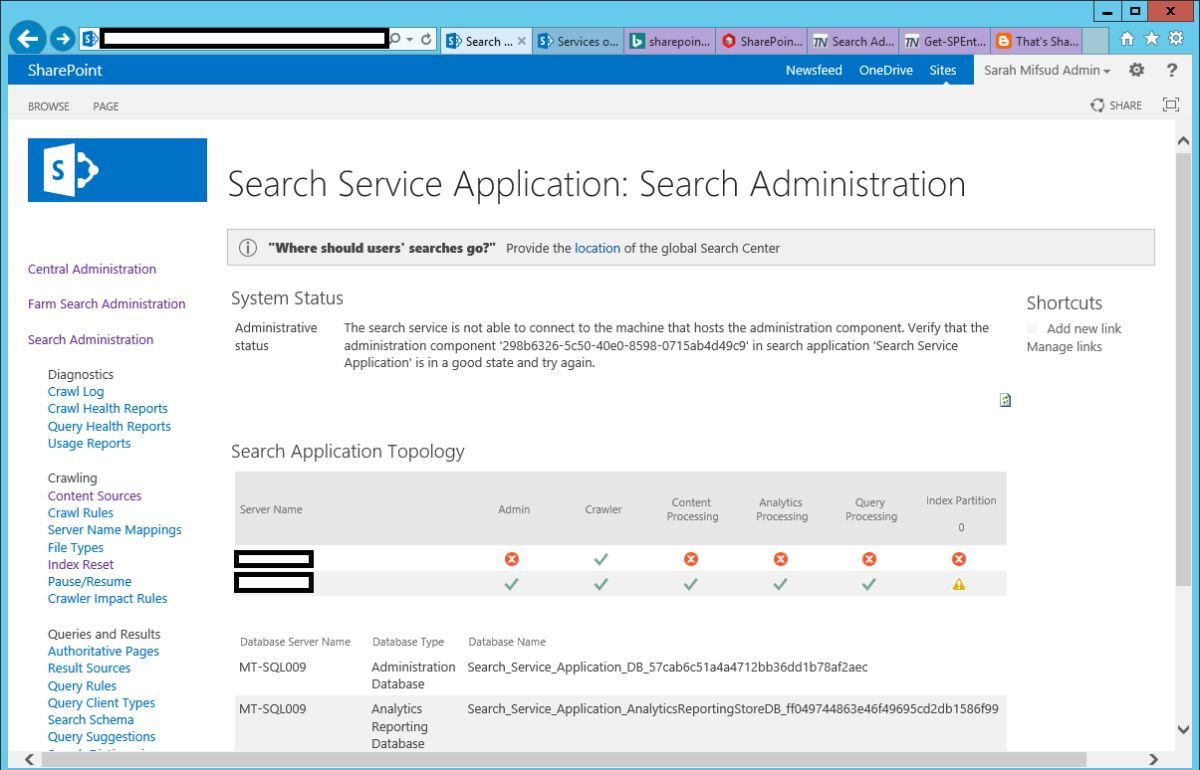Click the Admin checkmark in second server row

pyautogui.click(x=512, y=585)
